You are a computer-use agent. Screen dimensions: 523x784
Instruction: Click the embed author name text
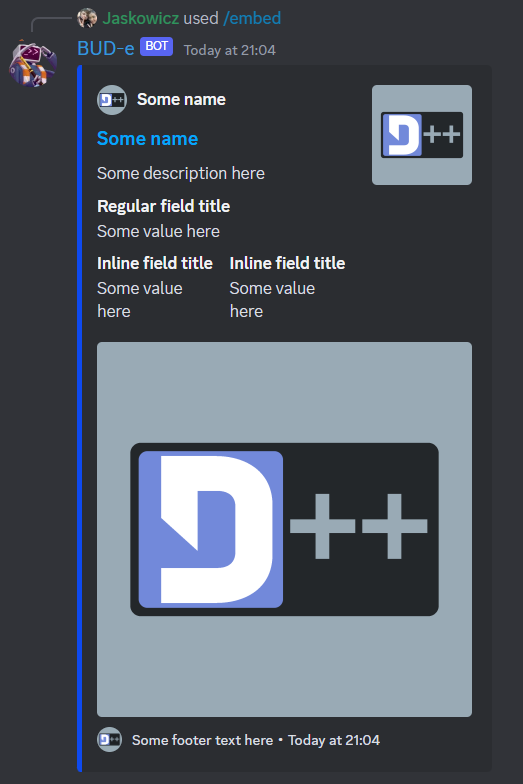point(181,100)
